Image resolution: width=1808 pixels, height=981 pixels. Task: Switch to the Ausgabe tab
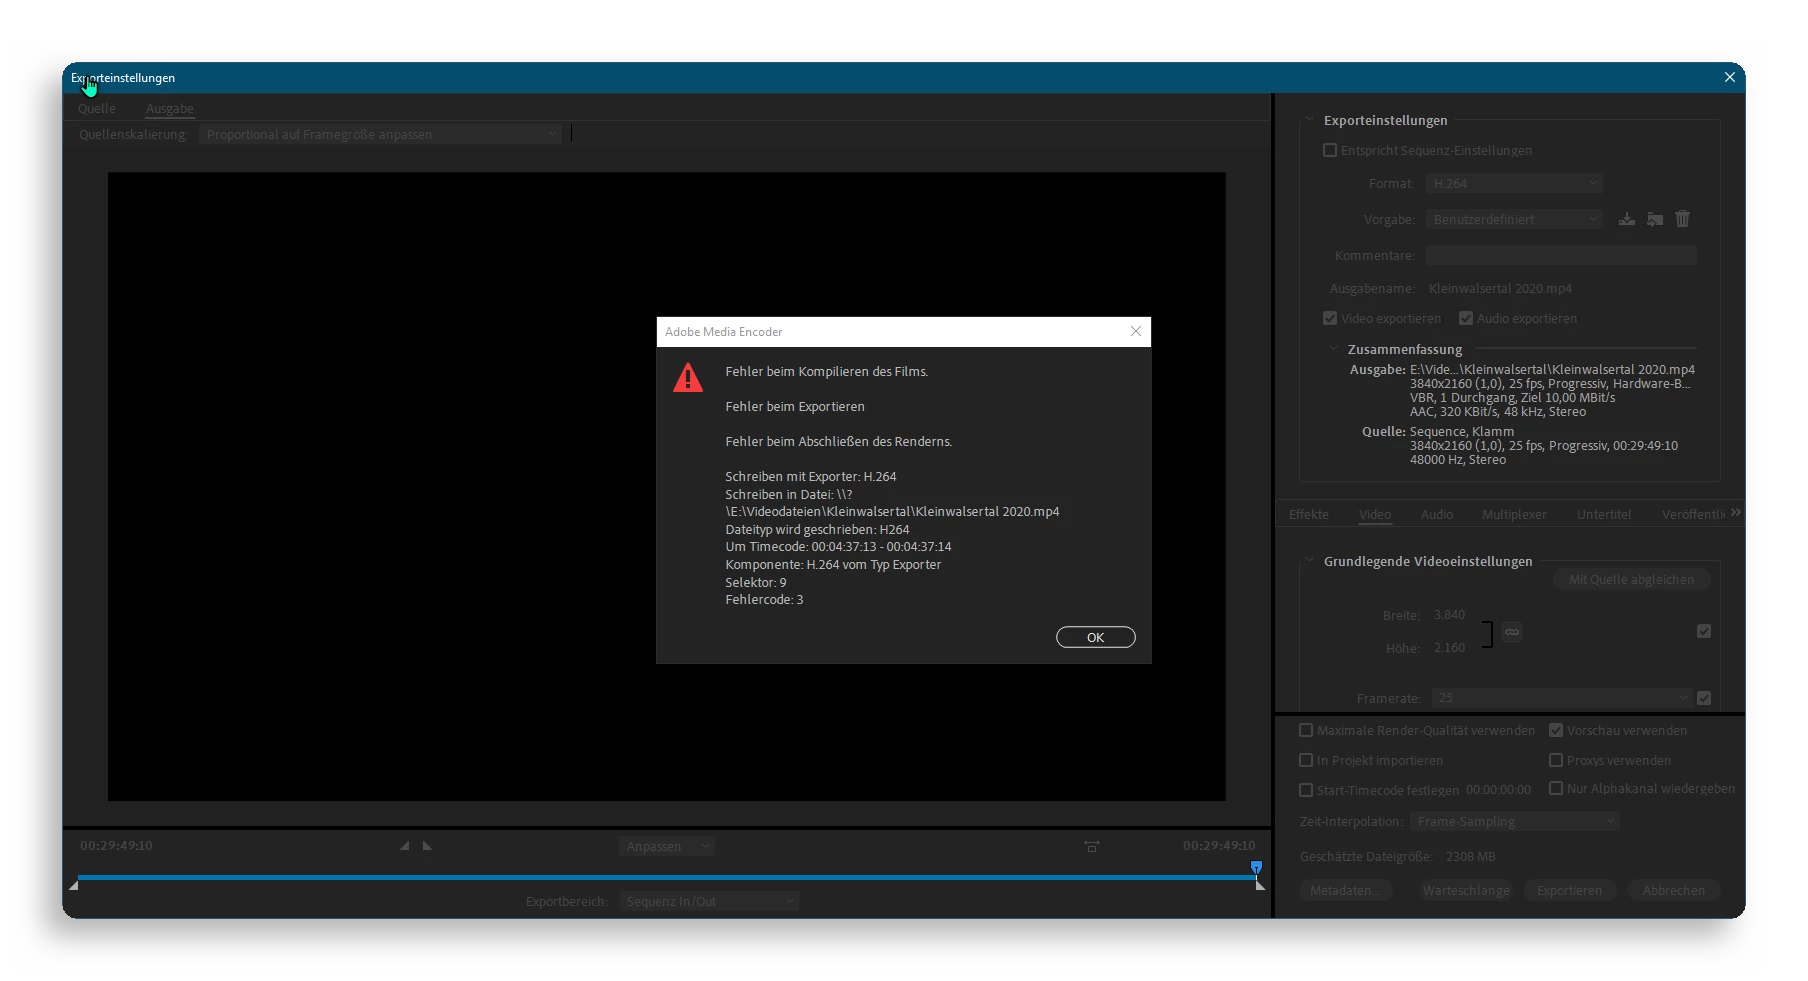pyautogui.click(x=170, y=108)
